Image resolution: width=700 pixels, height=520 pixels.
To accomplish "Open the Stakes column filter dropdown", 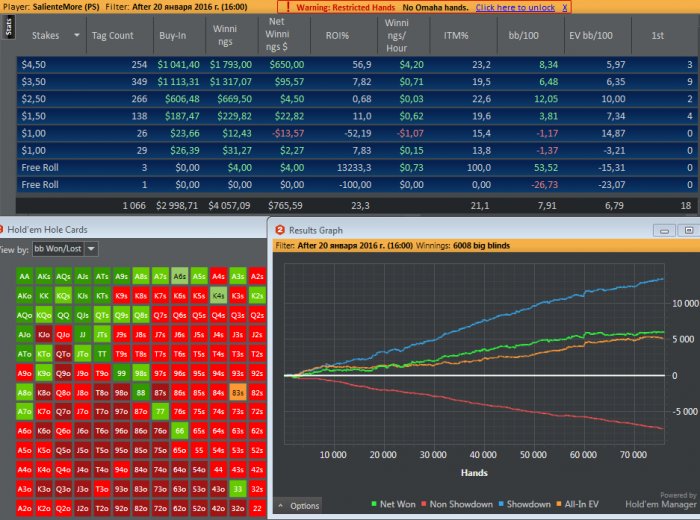I will (x=76, y=35).
